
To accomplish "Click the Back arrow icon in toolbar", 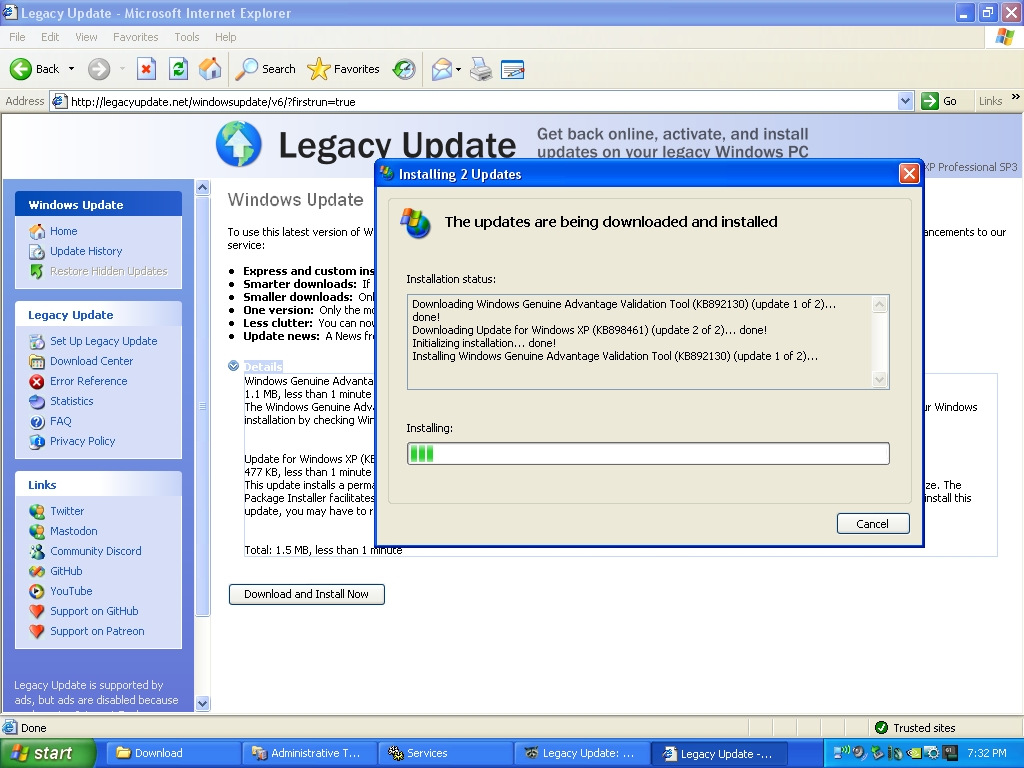I will click(21, 69).
